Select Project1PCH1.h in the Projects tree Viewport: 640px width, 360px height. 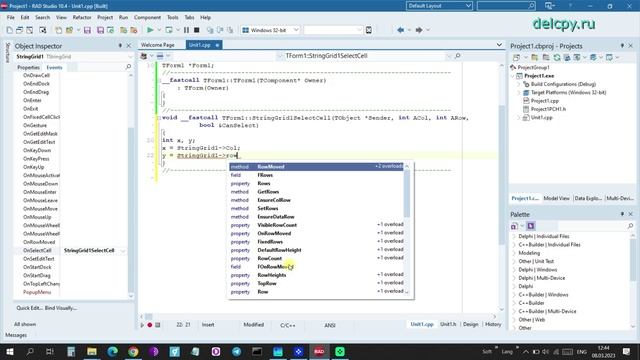point(548,109)
